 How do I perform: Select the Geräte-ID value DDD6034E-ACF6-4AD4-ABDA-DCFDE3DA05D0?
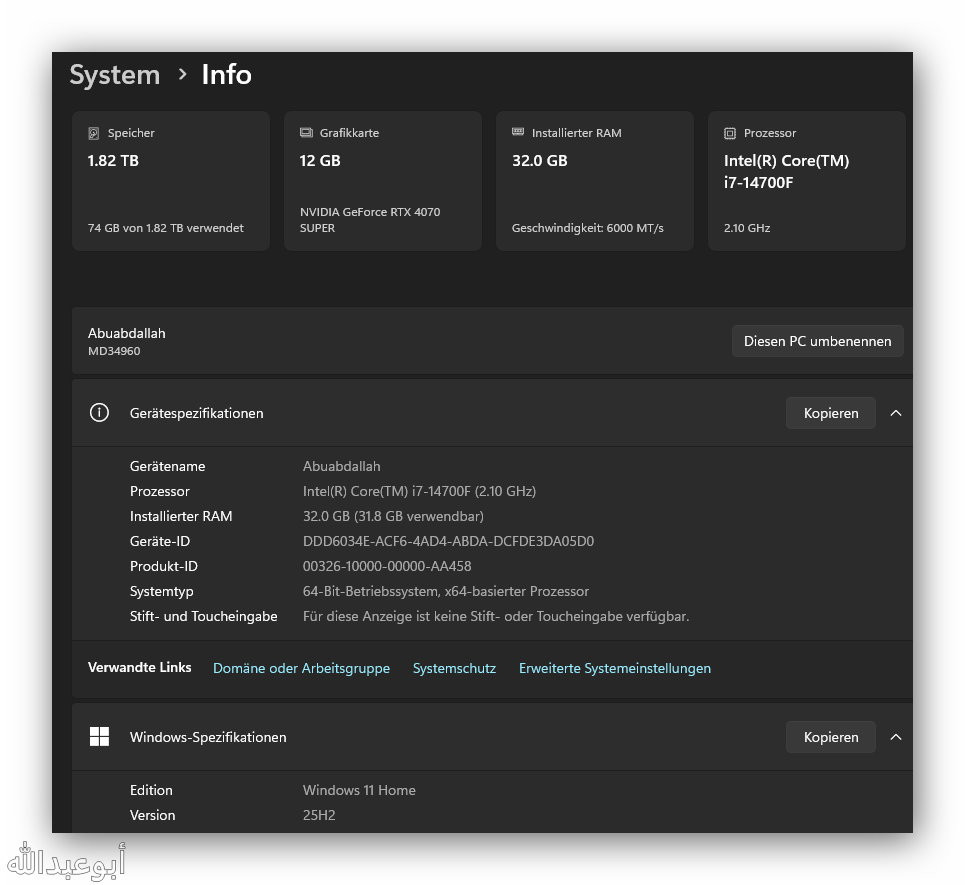coord(448,541)
